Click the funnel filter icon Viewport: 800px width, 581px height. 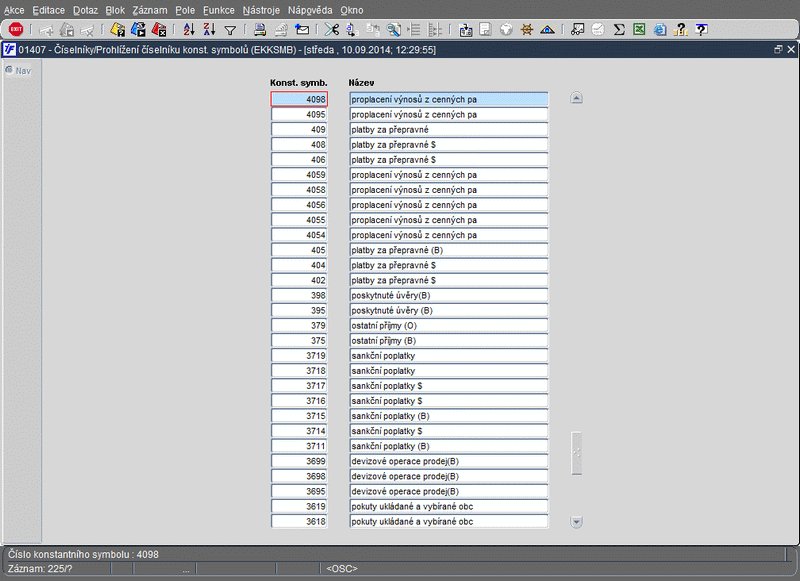(230, 31)
